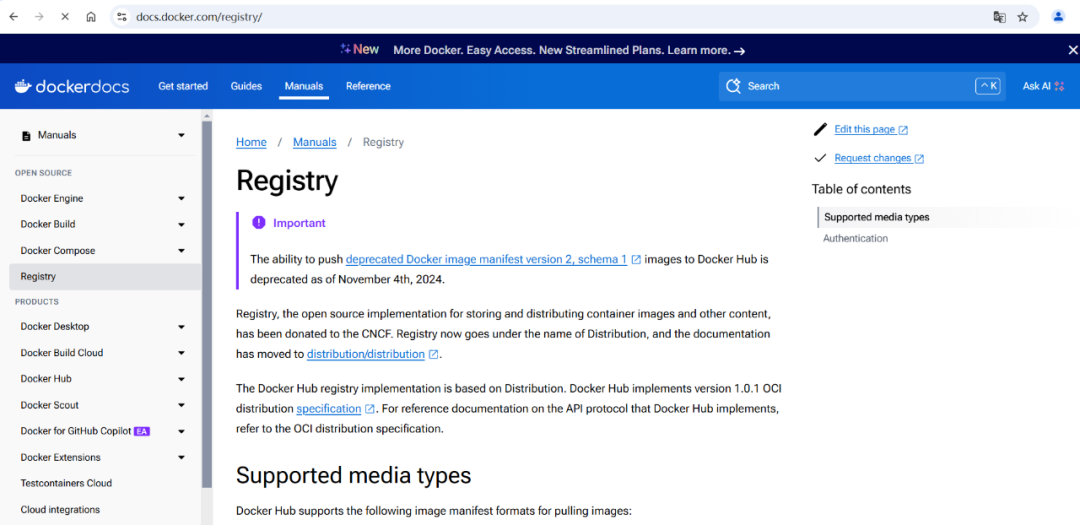Click the dockerdocs logo
Viewport: 1080px width, 525px height.
coord(72,86)
